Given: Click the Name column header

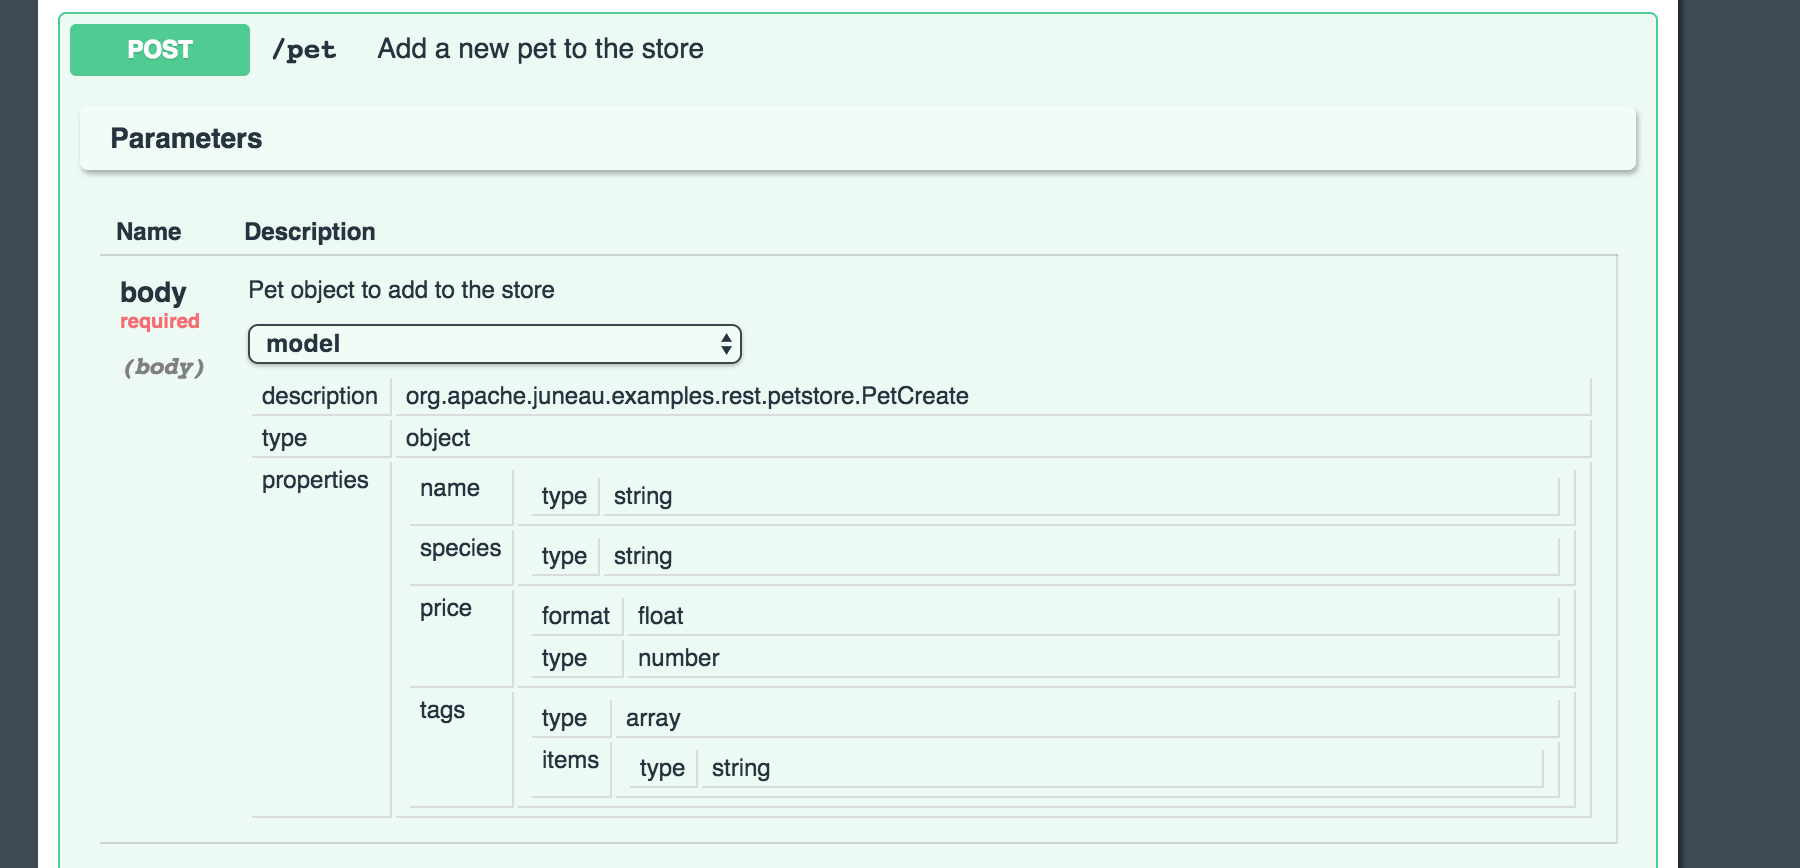Looking at the screenshot, I should [148, 232].
